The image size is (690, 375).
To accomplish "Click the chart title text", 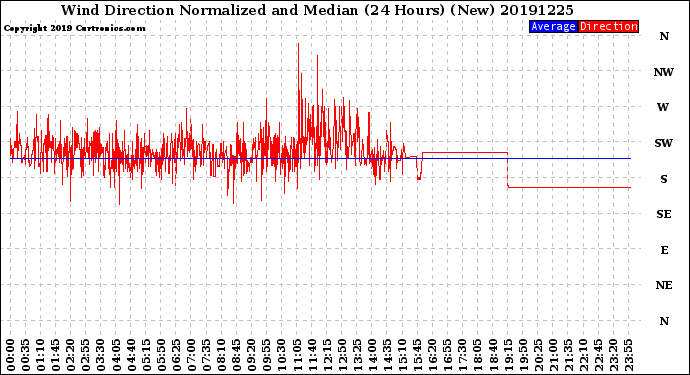I will (x=317, y=10).
